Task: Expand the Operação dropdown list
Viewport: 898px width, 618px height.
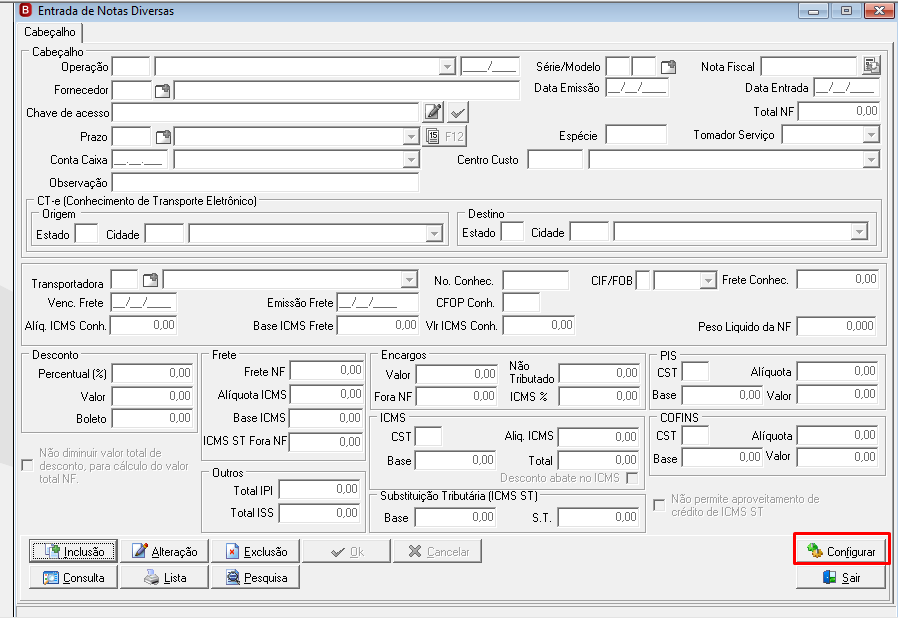Action: tap(447, 66)
